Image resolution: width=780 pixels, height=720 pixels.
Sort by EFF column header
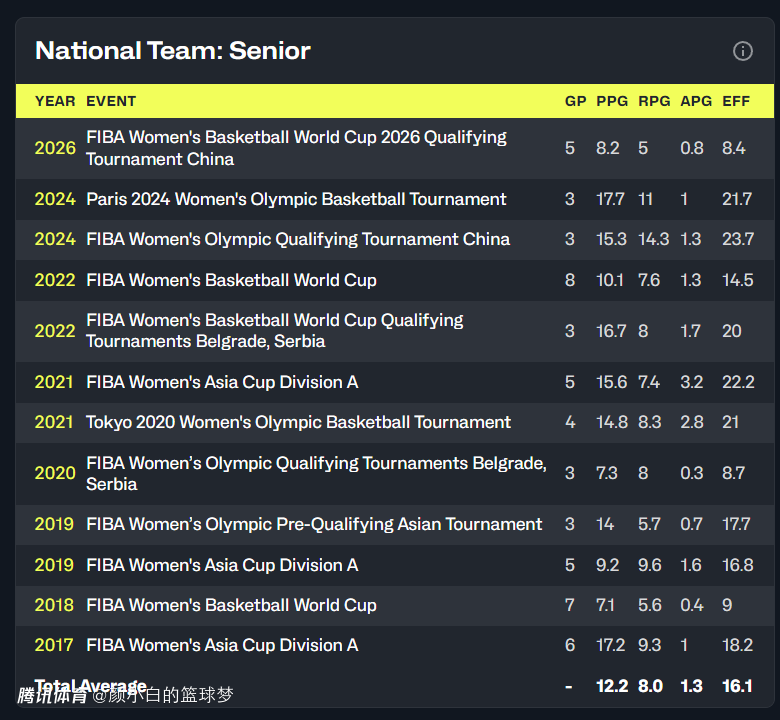coord(736,101)
